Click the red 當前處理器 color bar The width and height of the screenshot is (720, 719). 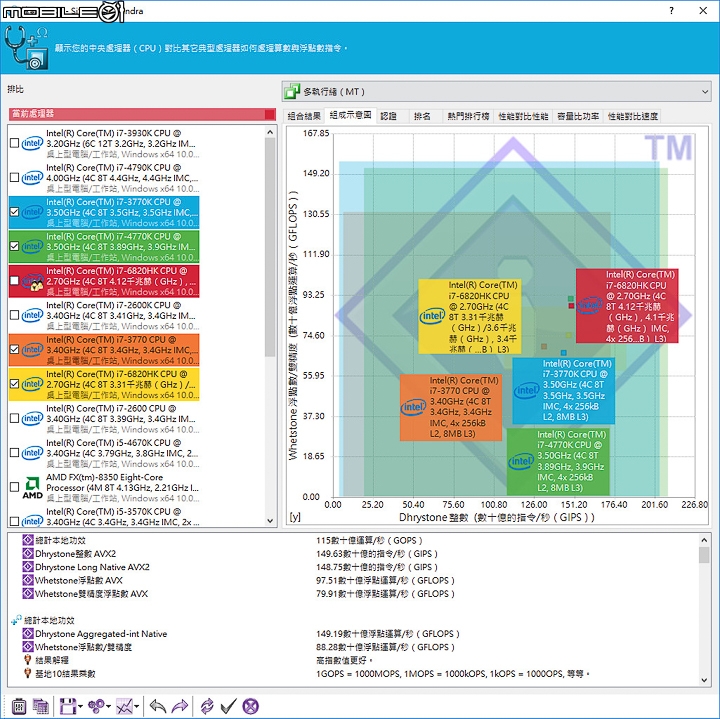tap(142, 114)
